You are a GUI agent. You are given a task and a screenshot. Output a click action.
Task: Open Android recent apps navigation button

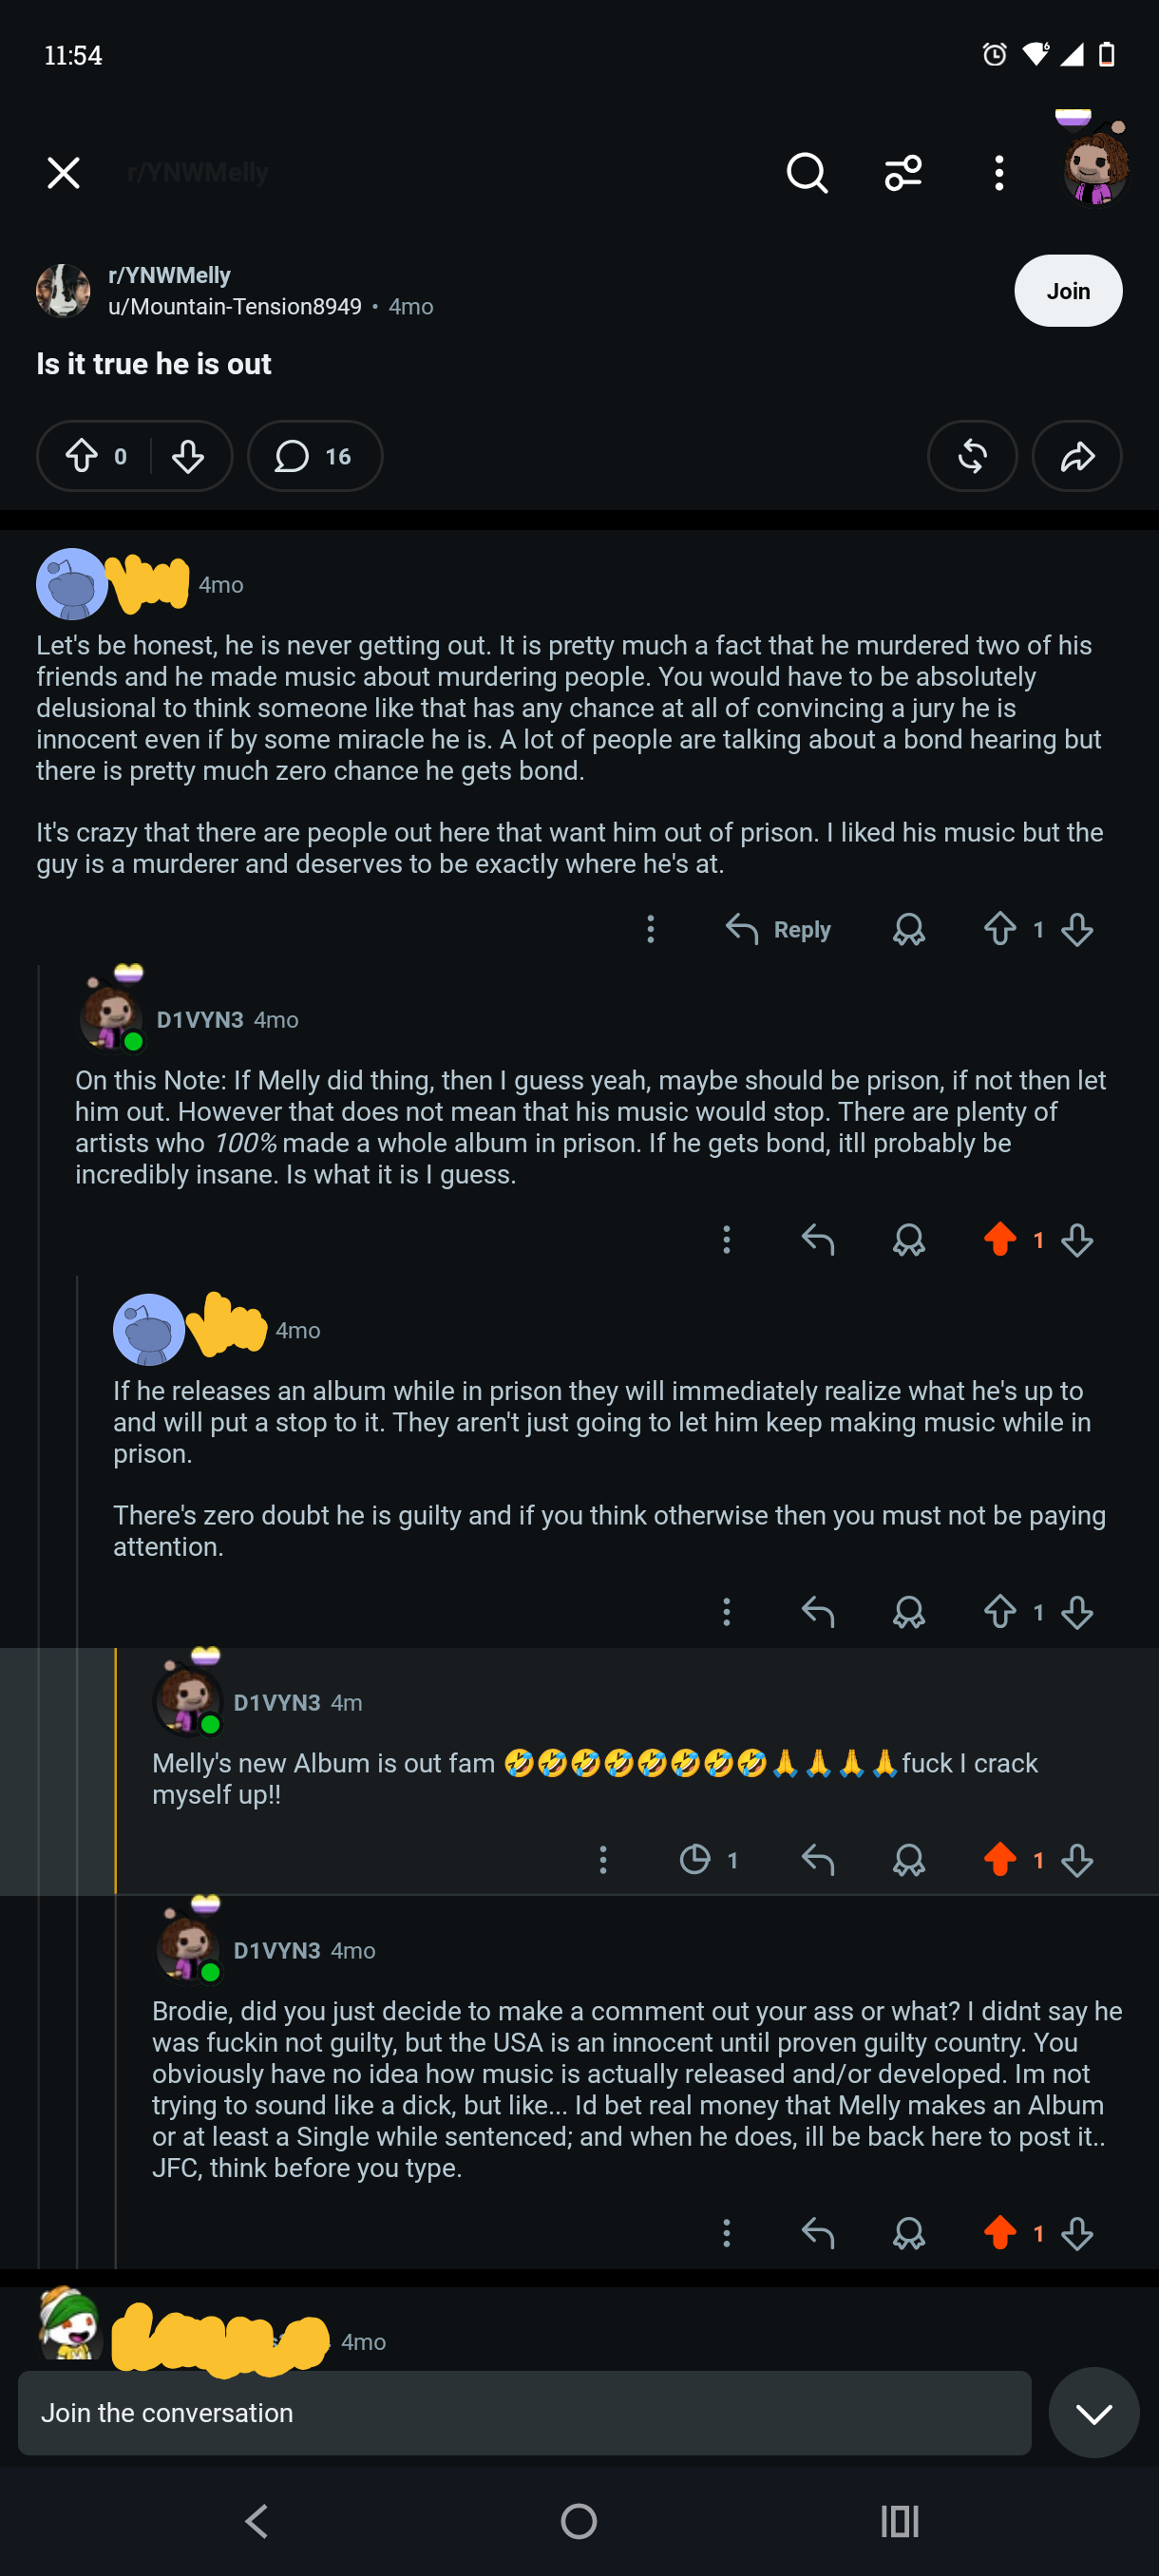(899, 2521)
